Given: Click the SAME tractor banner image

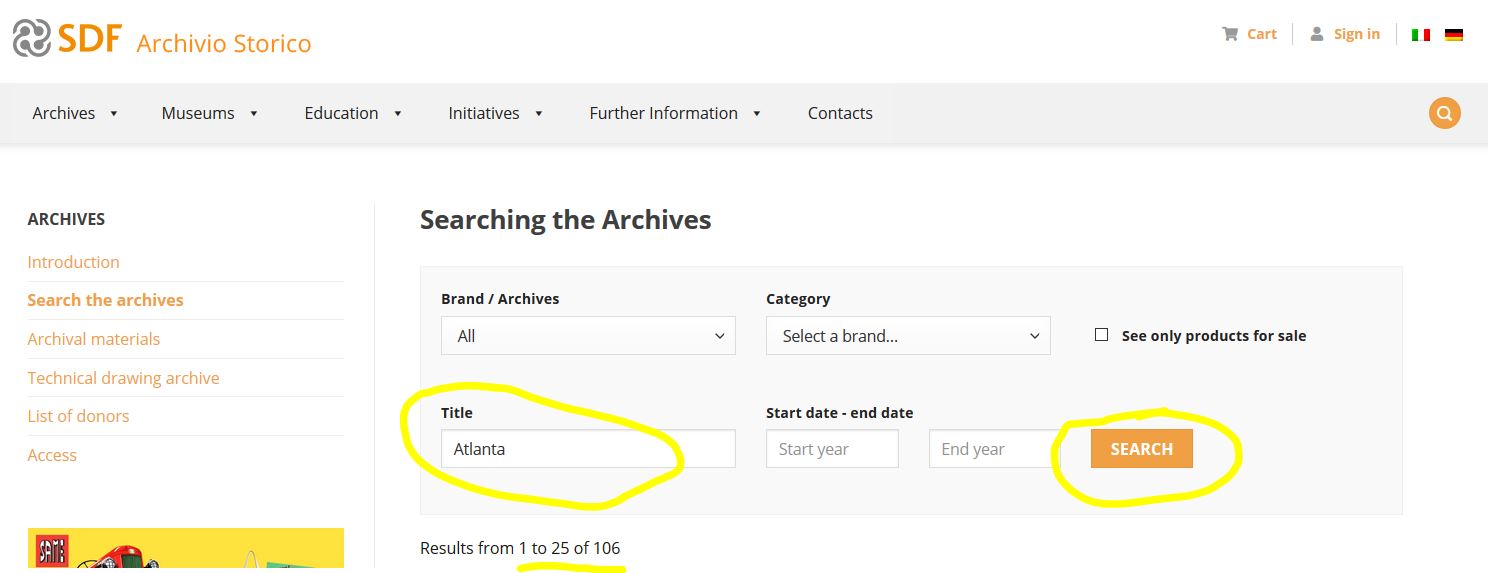Looking at the screenshot, I should [x=185, y=550].
